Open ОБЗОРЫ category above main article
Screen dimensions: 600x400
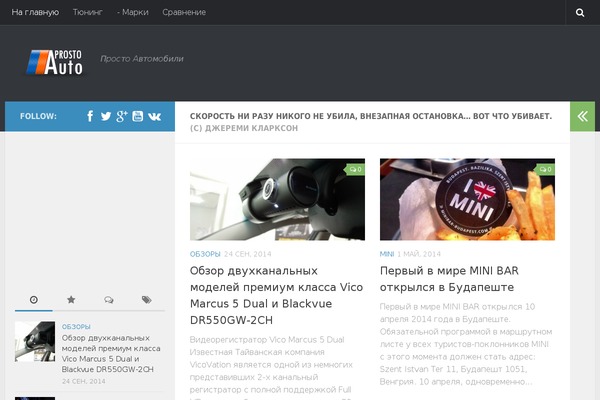205,254
